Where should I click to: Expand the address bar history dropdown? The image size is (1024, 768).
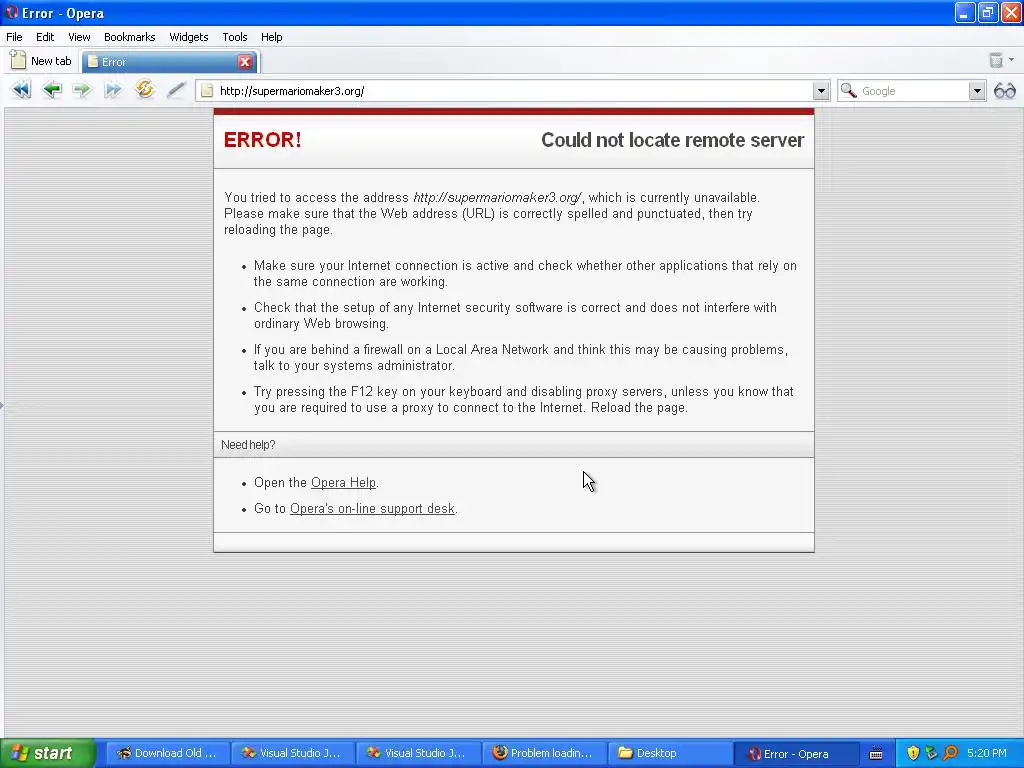coord(821,91)
